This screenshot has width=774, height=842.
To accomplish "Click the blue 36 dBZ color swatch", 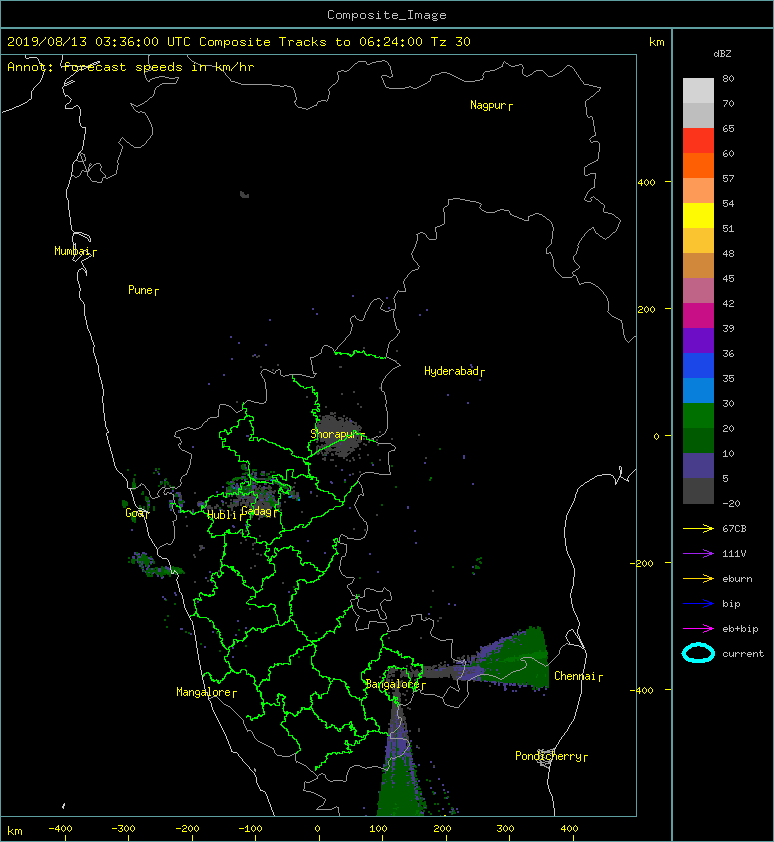I will click(698, 366).
